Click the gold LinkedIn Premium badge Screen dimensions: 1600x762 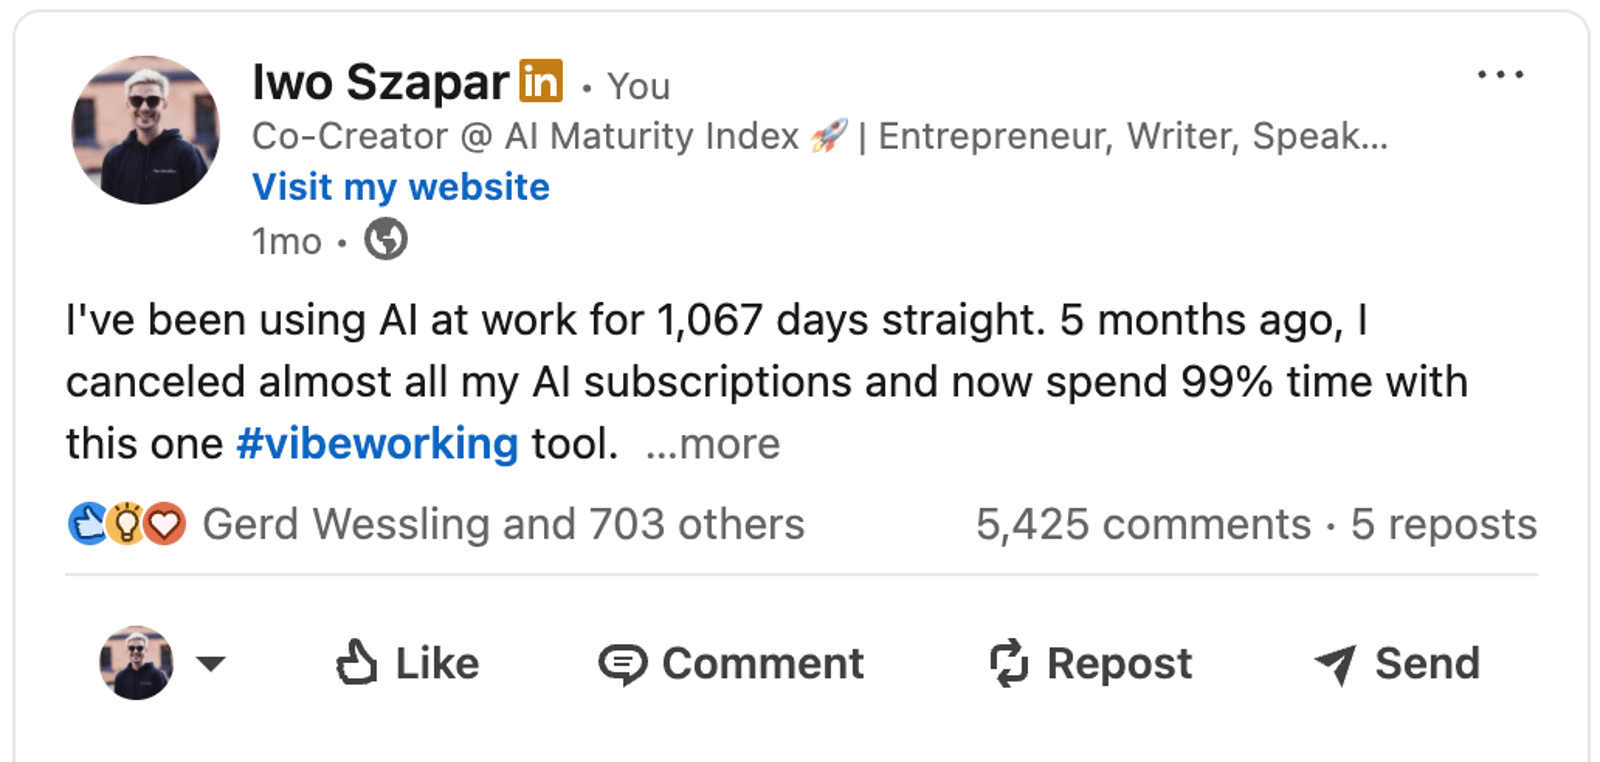[x=540, y=81]
